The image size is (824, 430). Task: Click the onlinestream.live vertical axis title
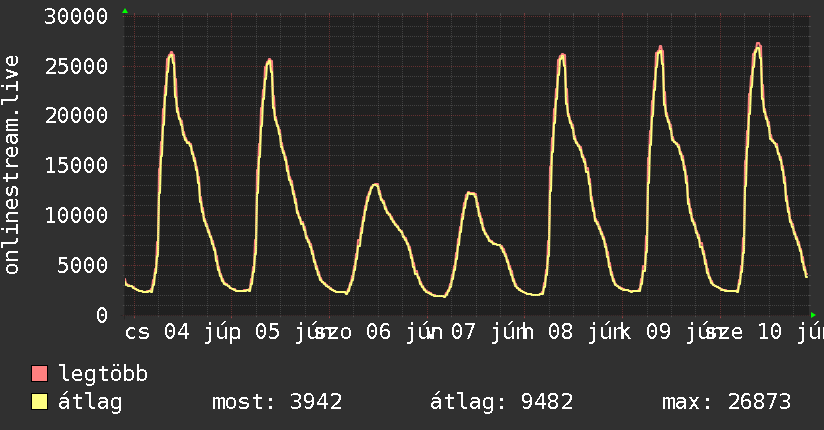pos(12,165)
